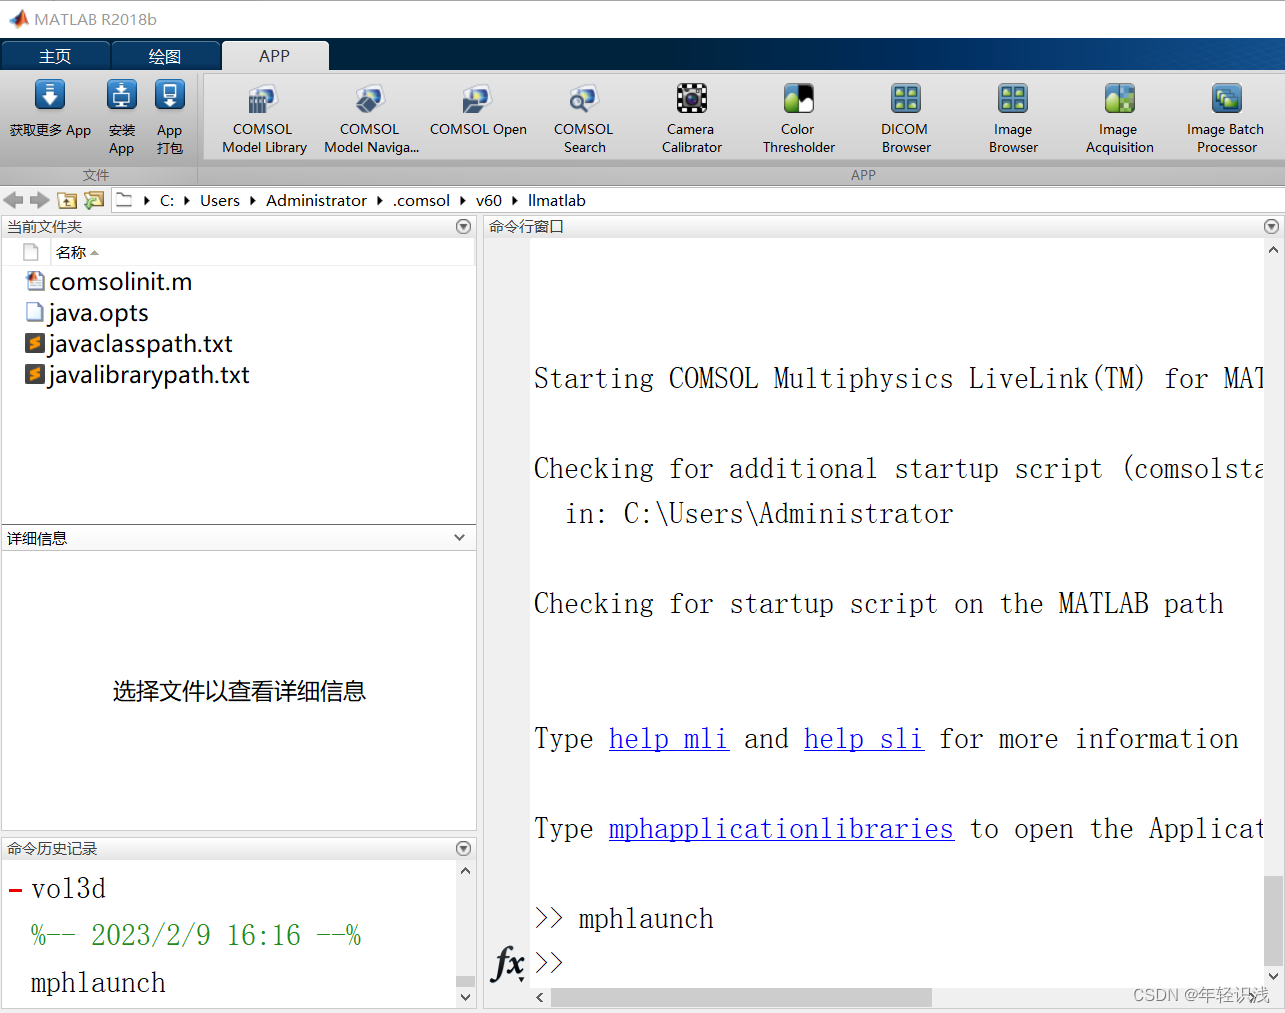Click the Install App icon
Screen dimensions: 1285x1013
pyautogui.click(x=122, y=96)
